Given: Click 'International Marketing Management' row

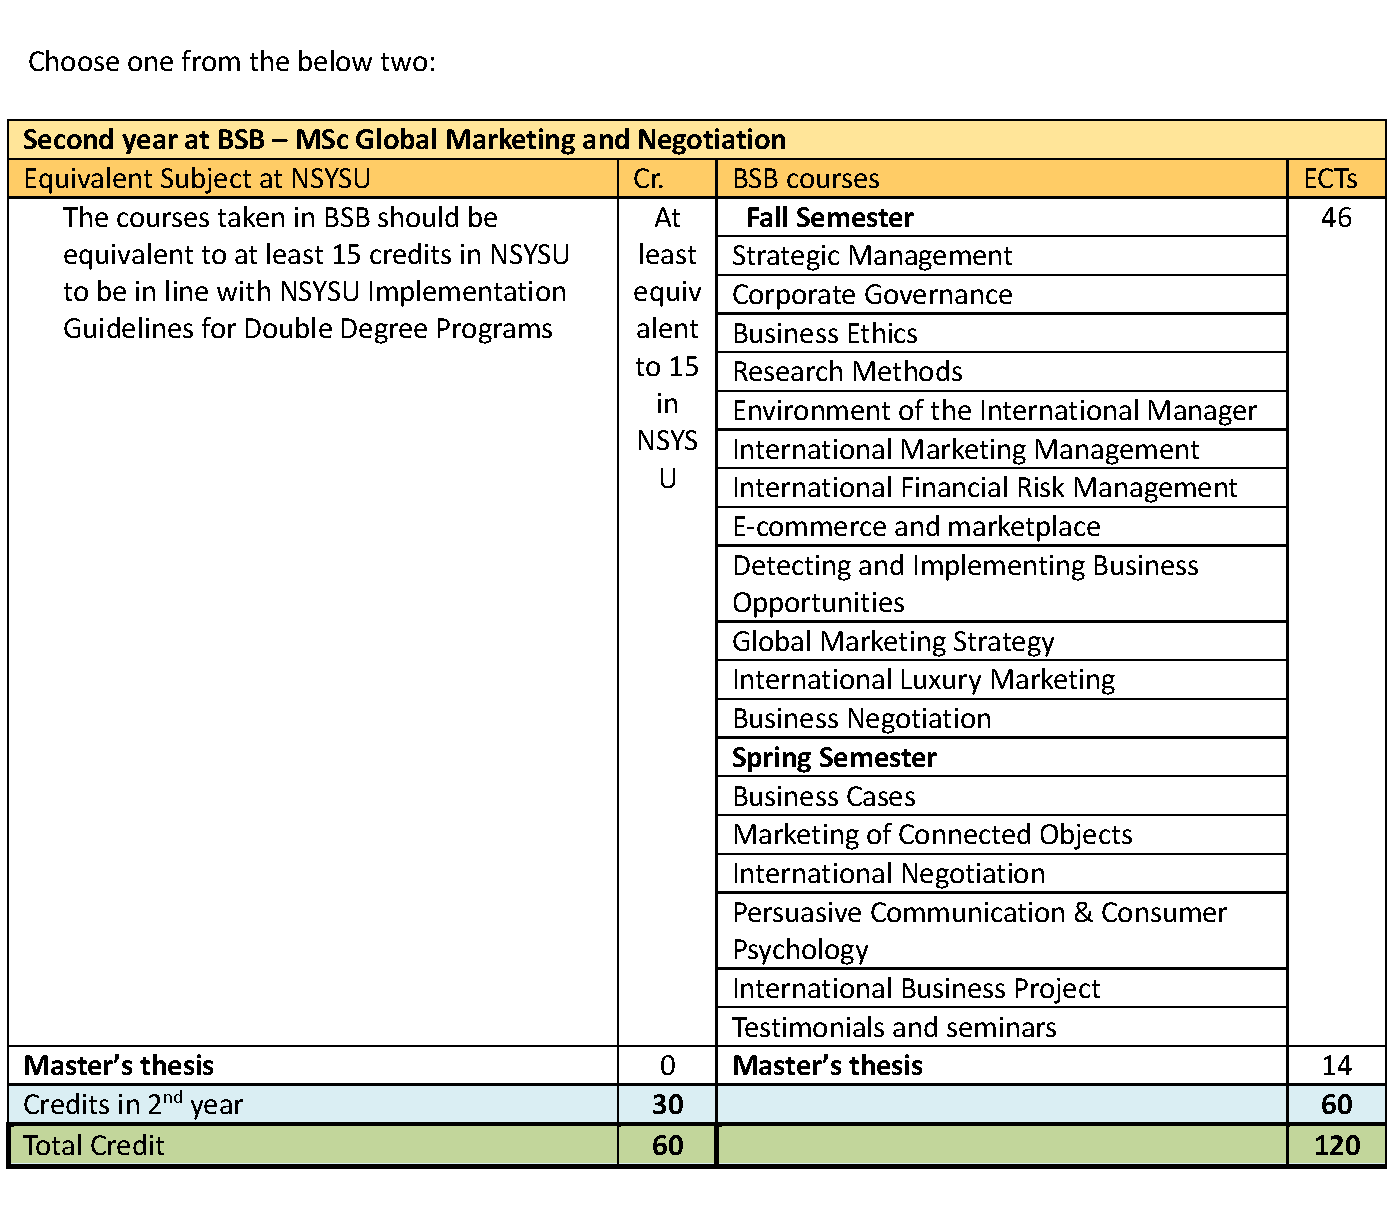Looking at the screenshot, I should pos(1002,450).
